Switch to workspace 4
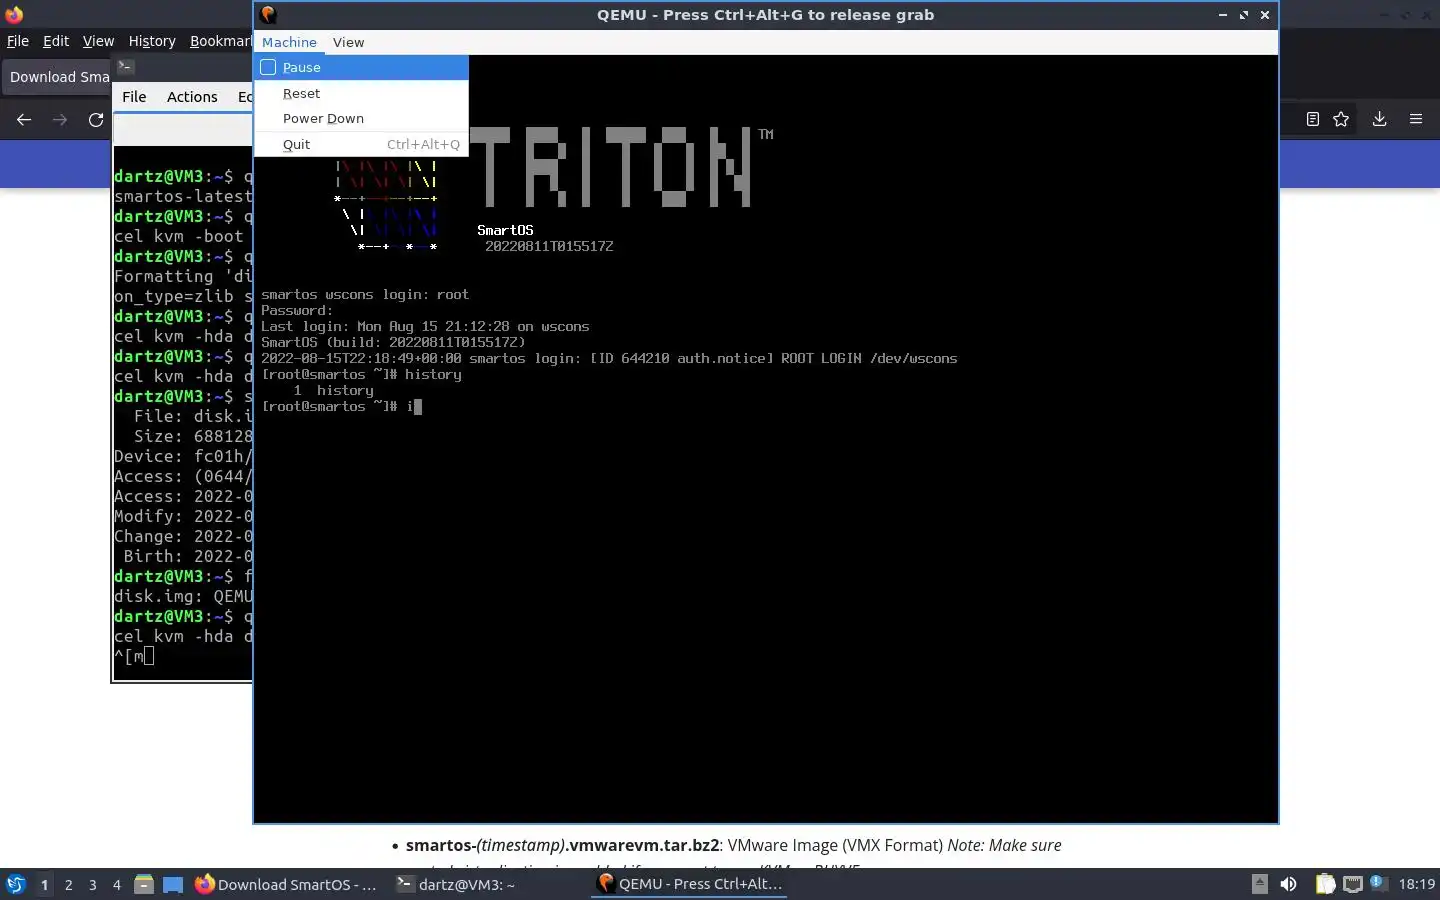 tap(117, 884)
